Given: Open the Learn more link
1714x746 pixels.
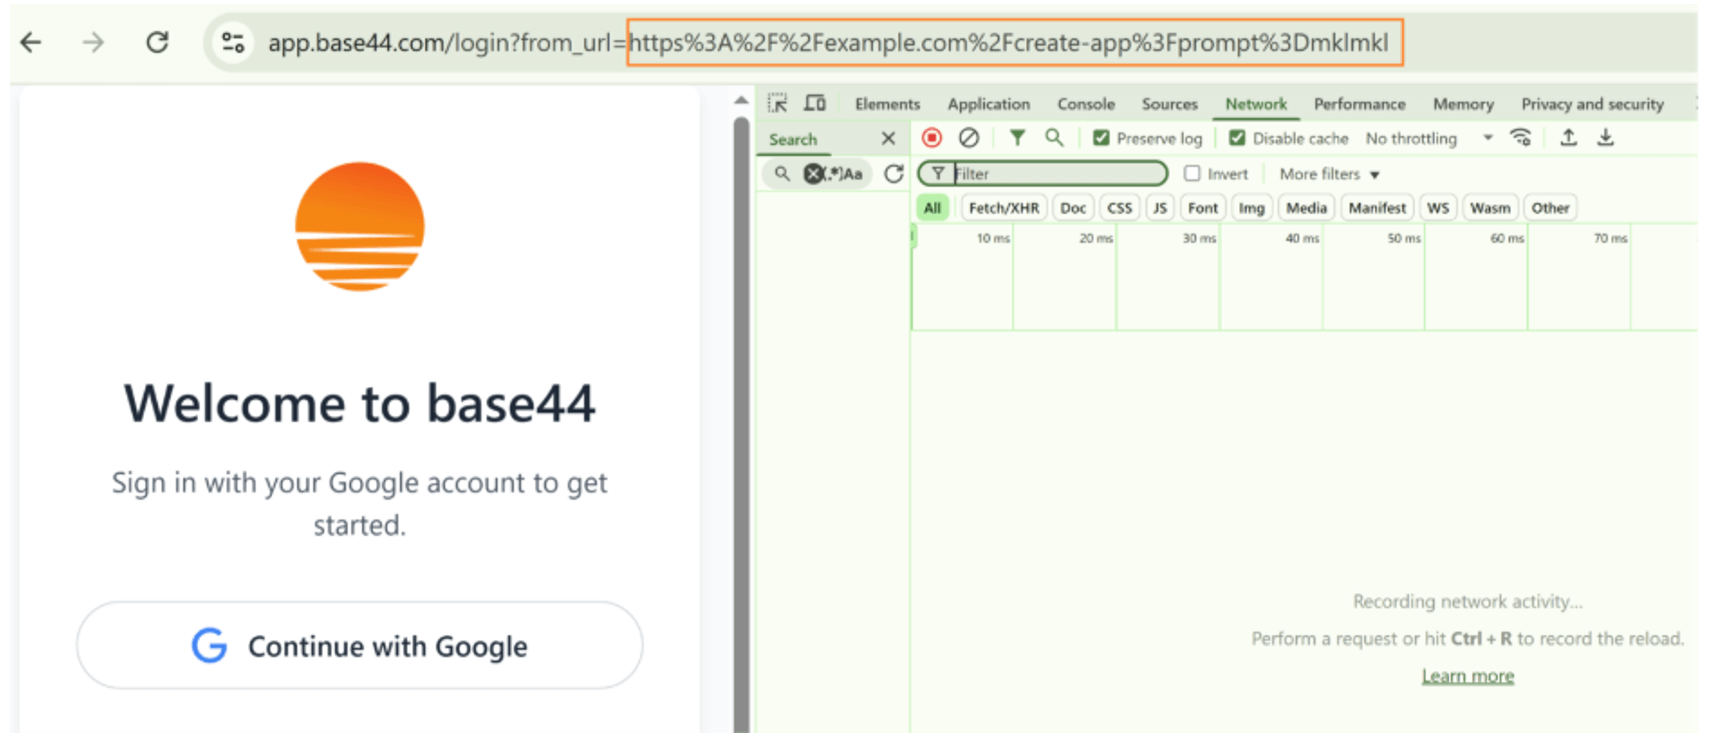Looking at the screenshot, I should (x=1467, y=676).
